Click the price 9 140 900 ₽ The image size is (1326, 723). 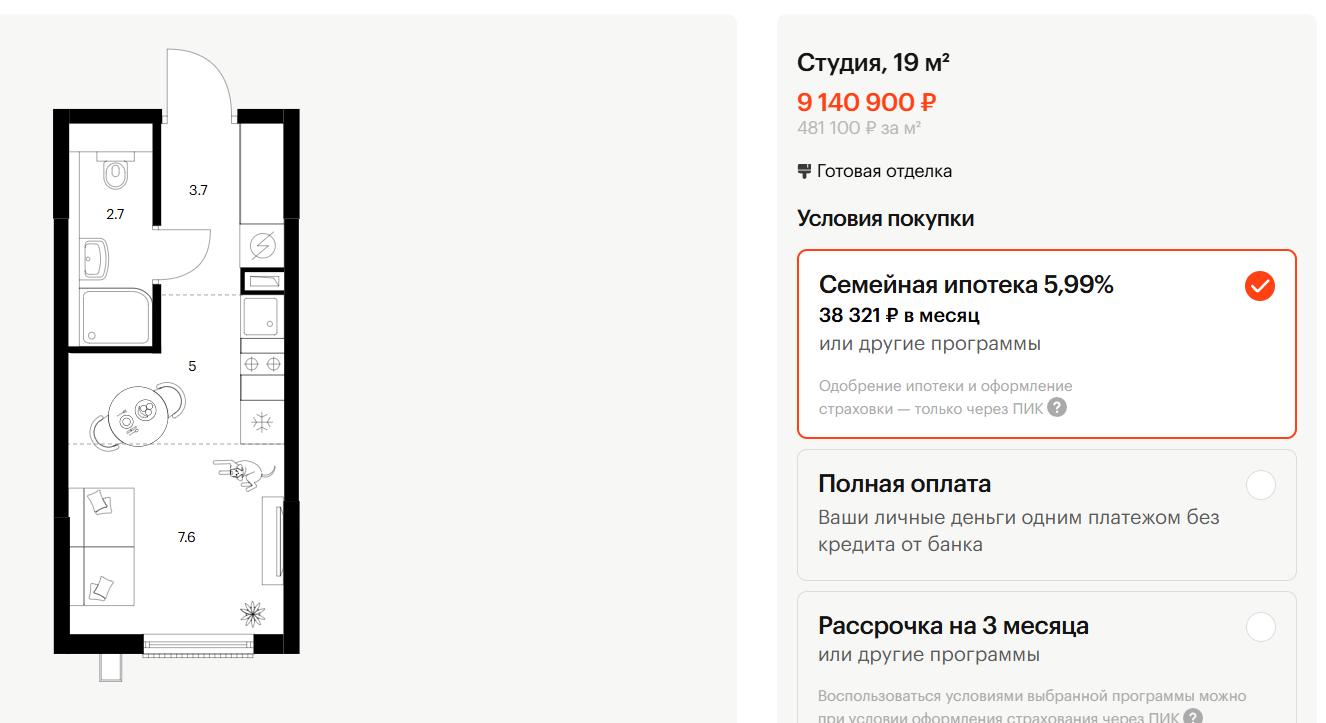[x=866, y=102]
